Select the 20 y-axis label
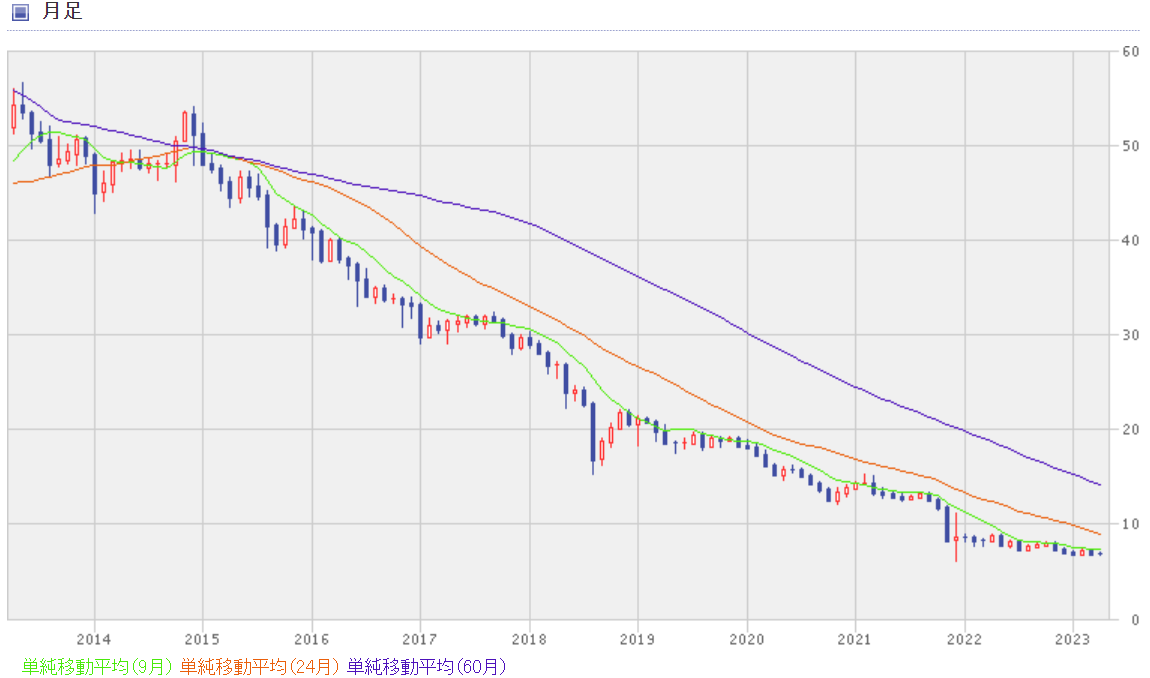Image resolution: width=1150 pixels, height=678 pixels. (x=1131, y=430)
